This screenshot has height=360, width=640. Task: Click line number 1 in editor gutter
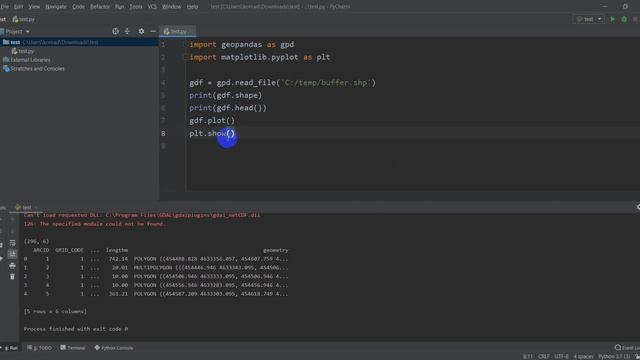point(163,44)
